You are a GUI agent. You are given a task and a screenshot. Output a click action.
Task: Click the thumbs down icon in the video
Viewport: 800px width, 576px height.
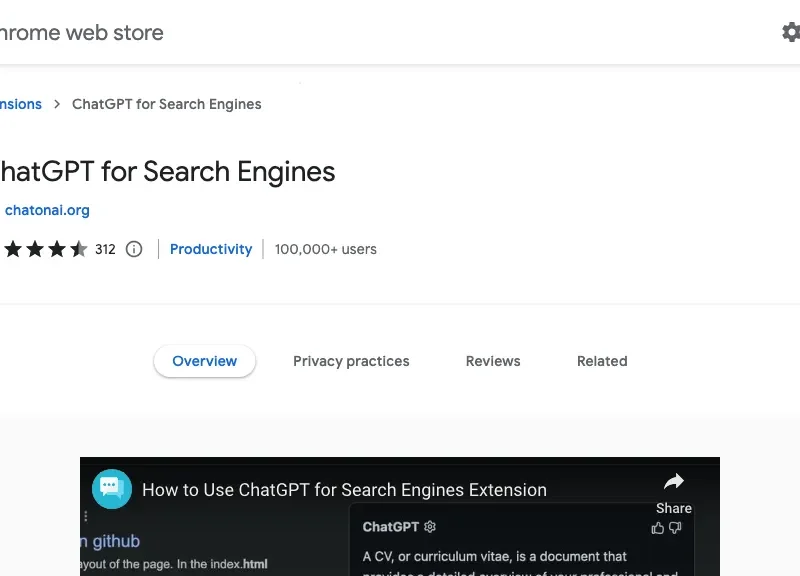(673, 527)
